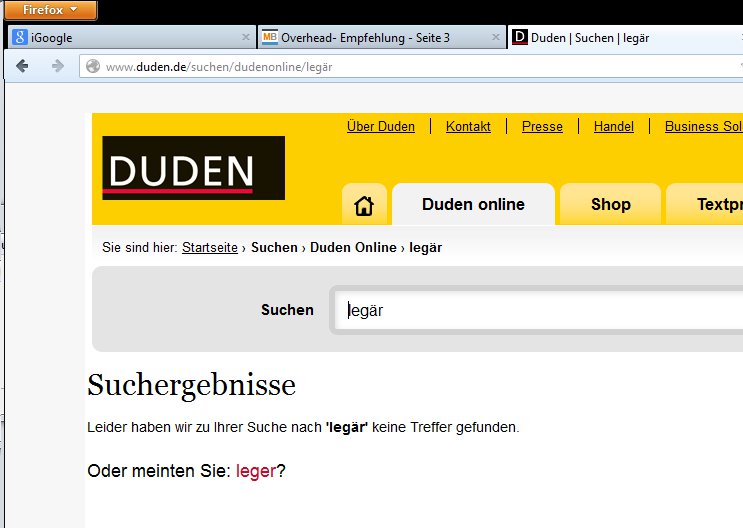Close the Overhead- Empfehlung tab
Screen dimensions: 743x528
[x=496, y=37]
